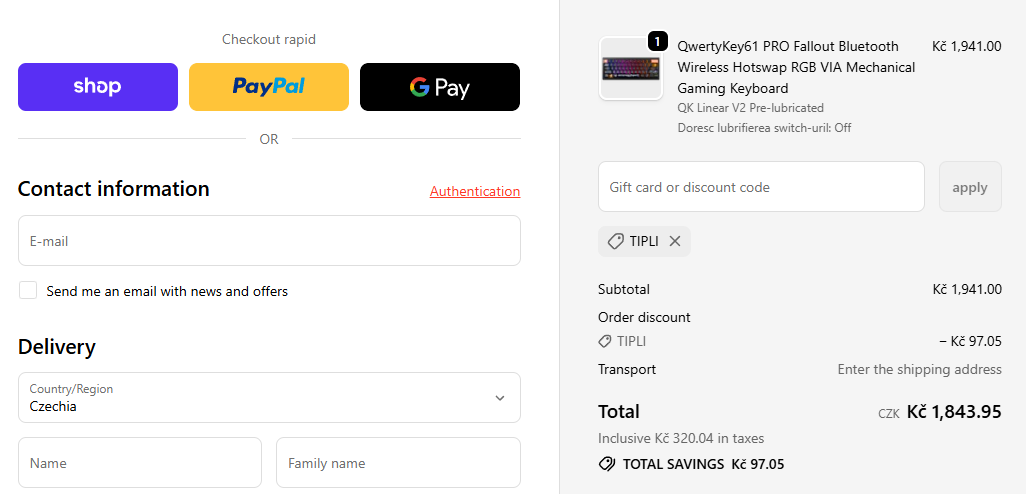
Task: Click the Total Savings tags icon
Action: click(x=606, y=464)
